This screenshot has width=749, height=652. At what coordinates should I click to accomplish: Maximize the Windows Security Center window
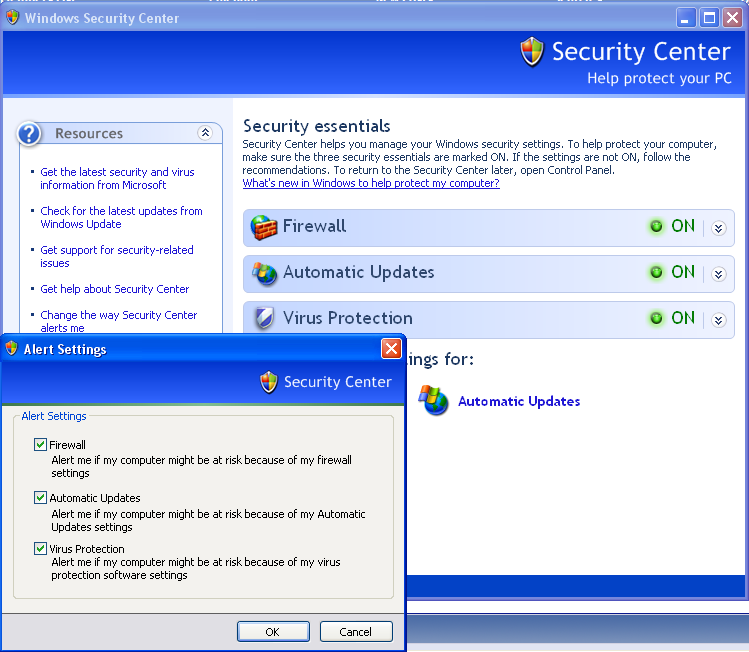(709, 18)
